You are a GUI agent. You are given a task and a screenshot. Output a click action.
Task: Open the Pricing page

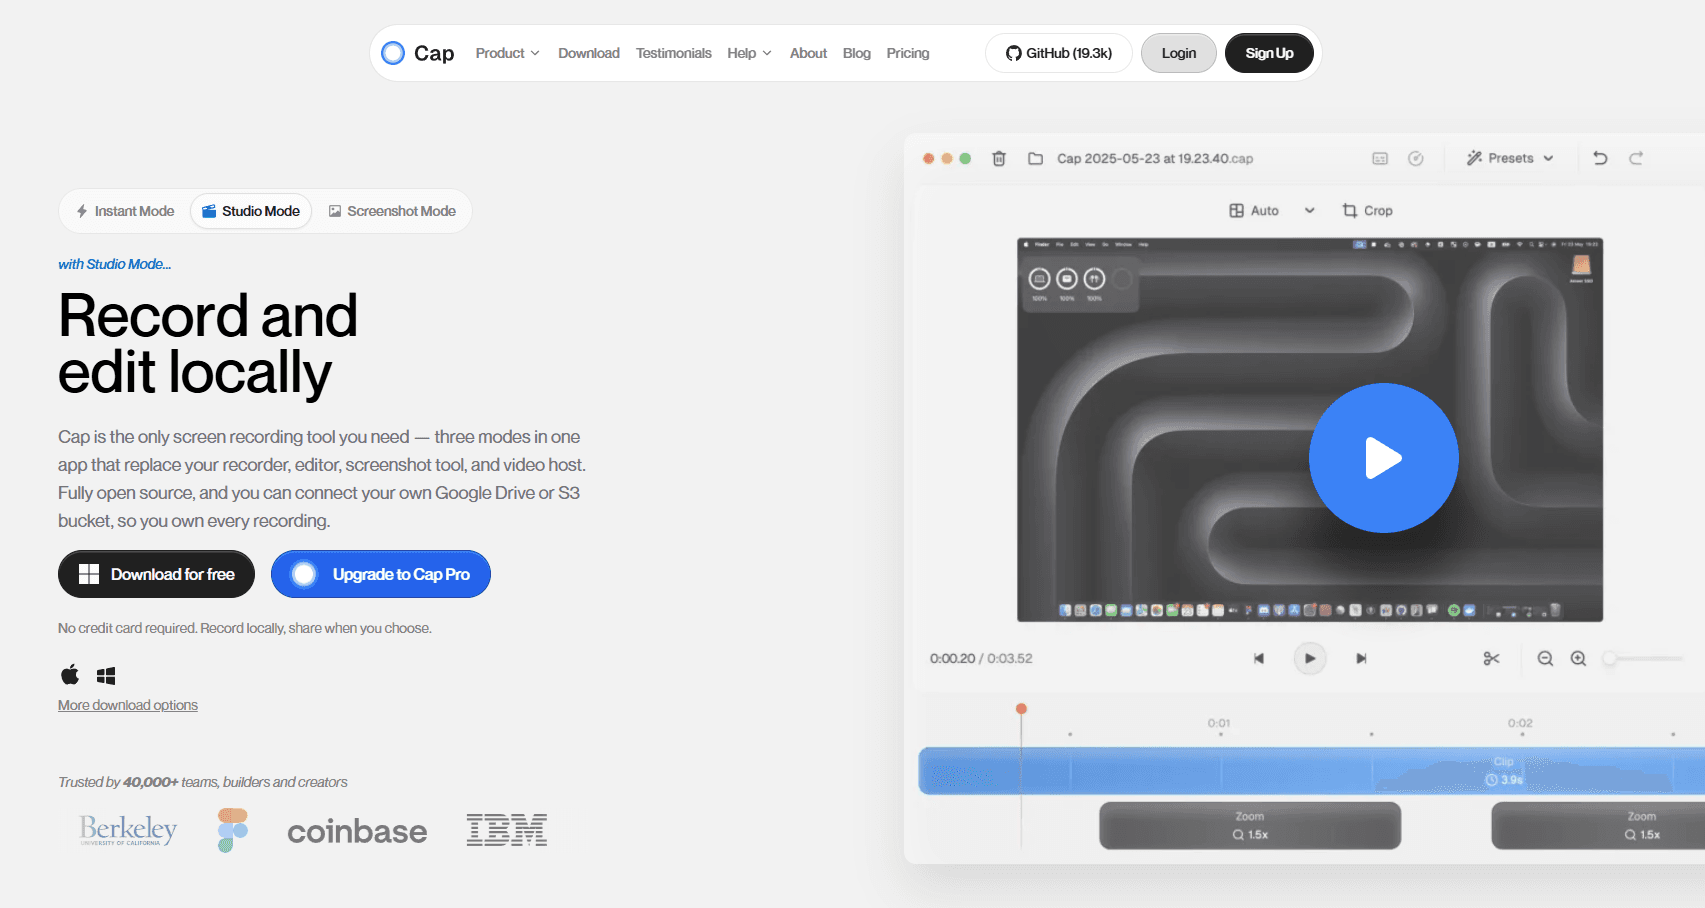908,53
